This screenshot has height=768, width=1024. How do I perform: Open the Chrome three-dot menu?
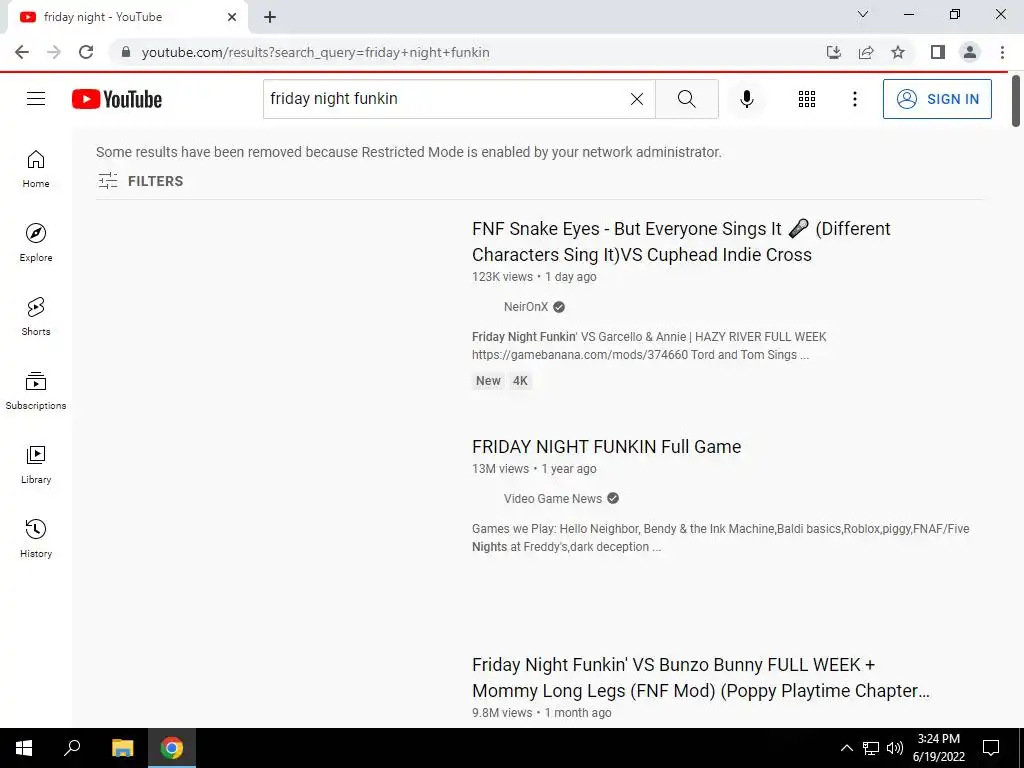tap(1002, 52)
